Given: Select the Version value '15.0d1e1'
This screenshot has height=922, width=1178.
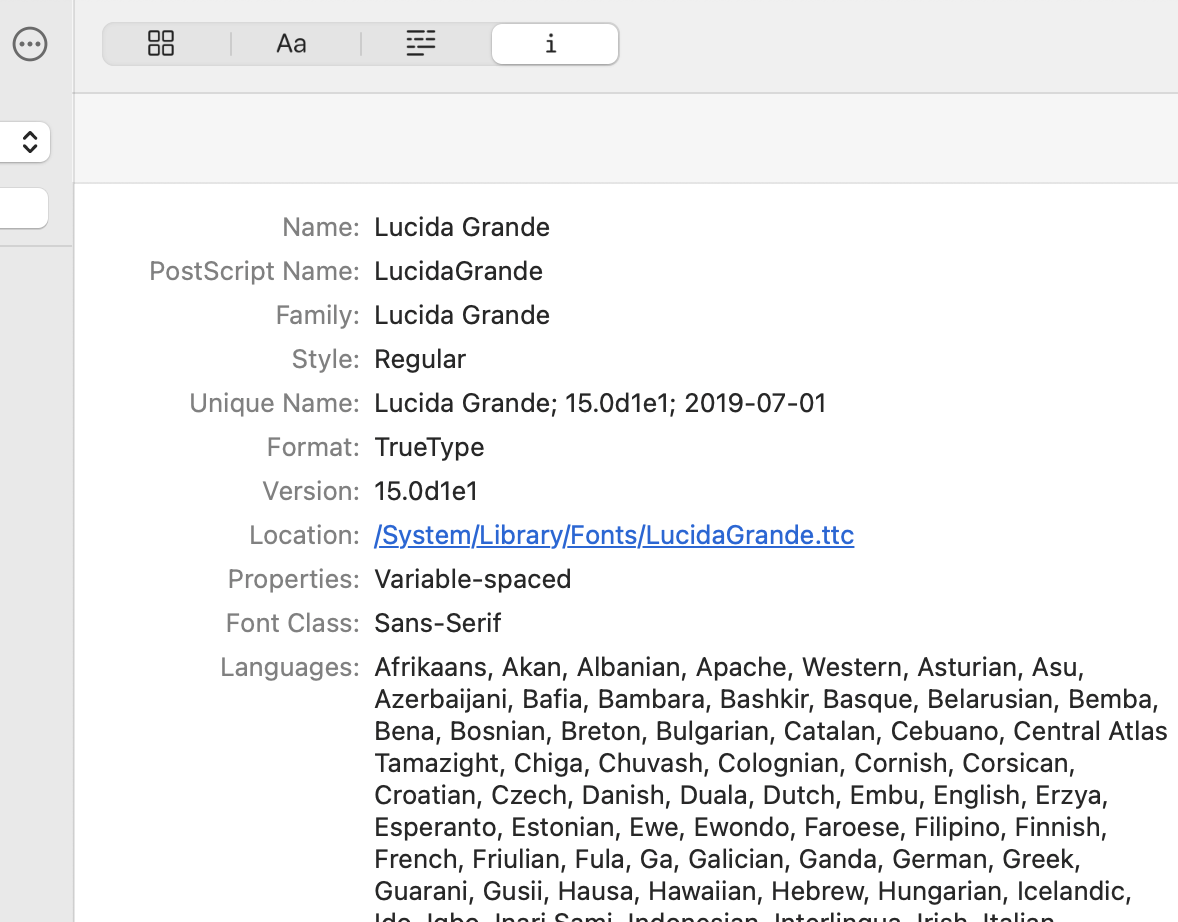Looking at the screenshot, I should [x=426, y=491].
